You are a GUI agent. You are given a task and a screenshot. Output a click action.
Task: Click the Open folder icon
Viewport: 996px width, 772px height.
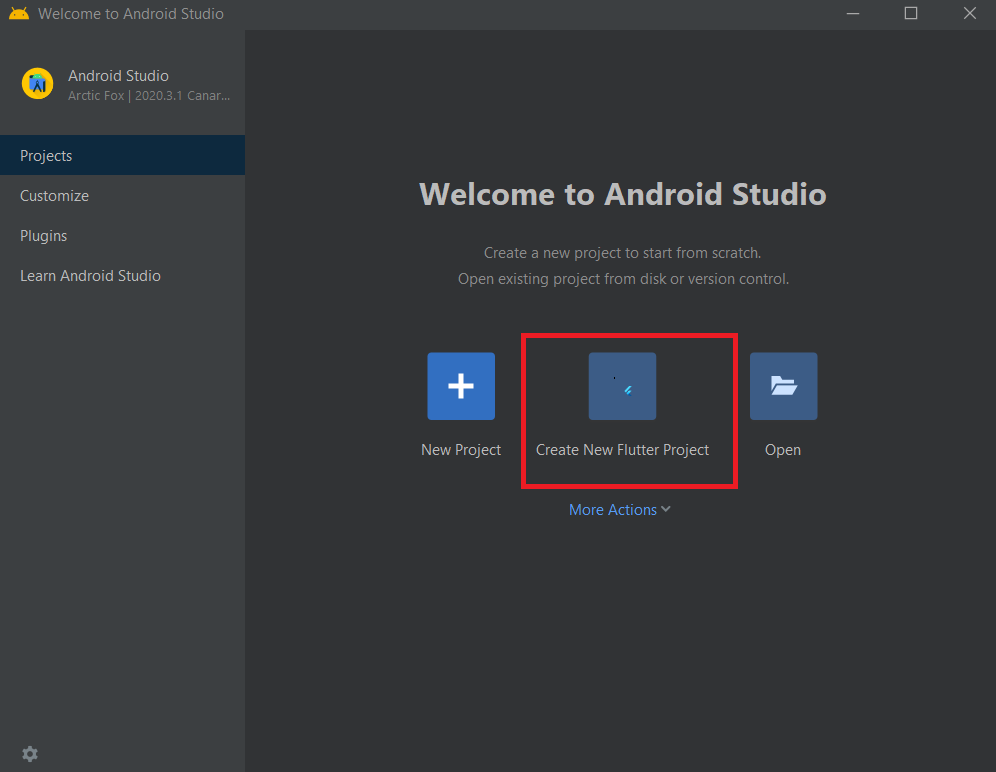click(x=783, y=386)
